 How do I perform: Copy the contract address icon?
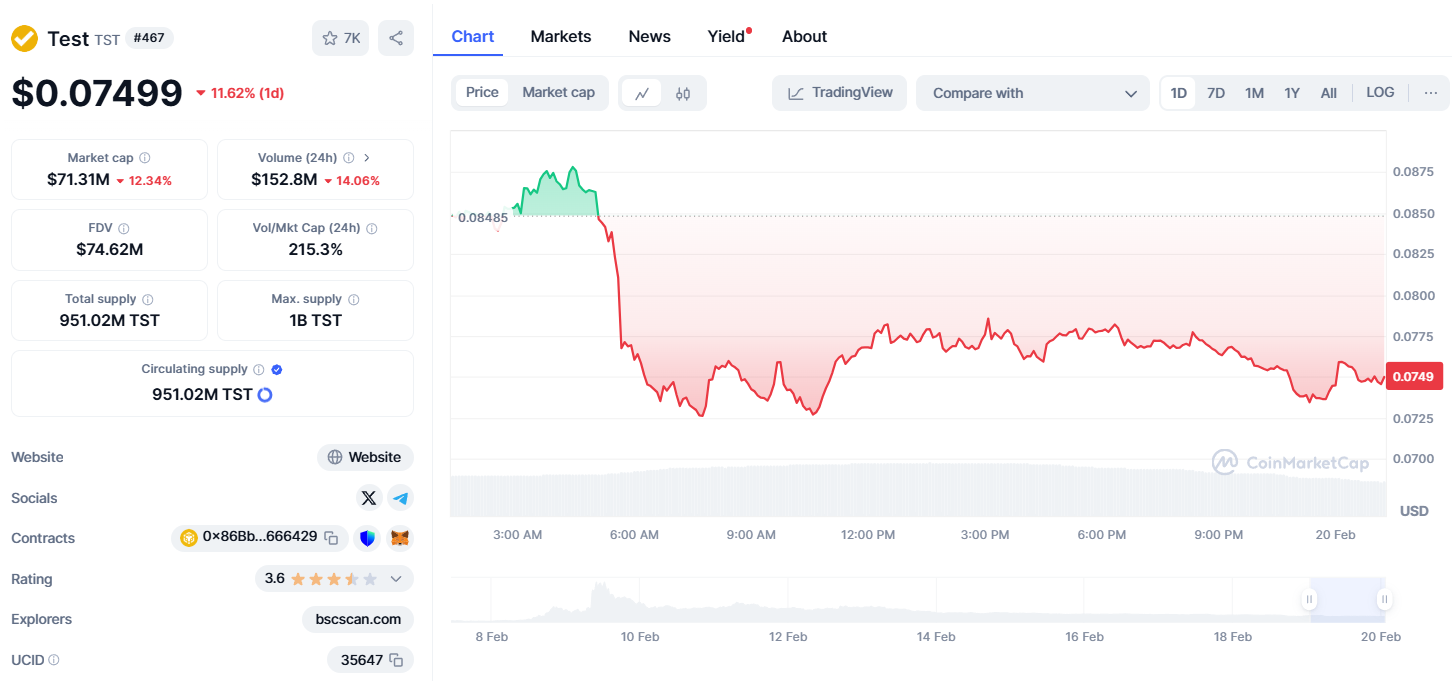point(331,538)
